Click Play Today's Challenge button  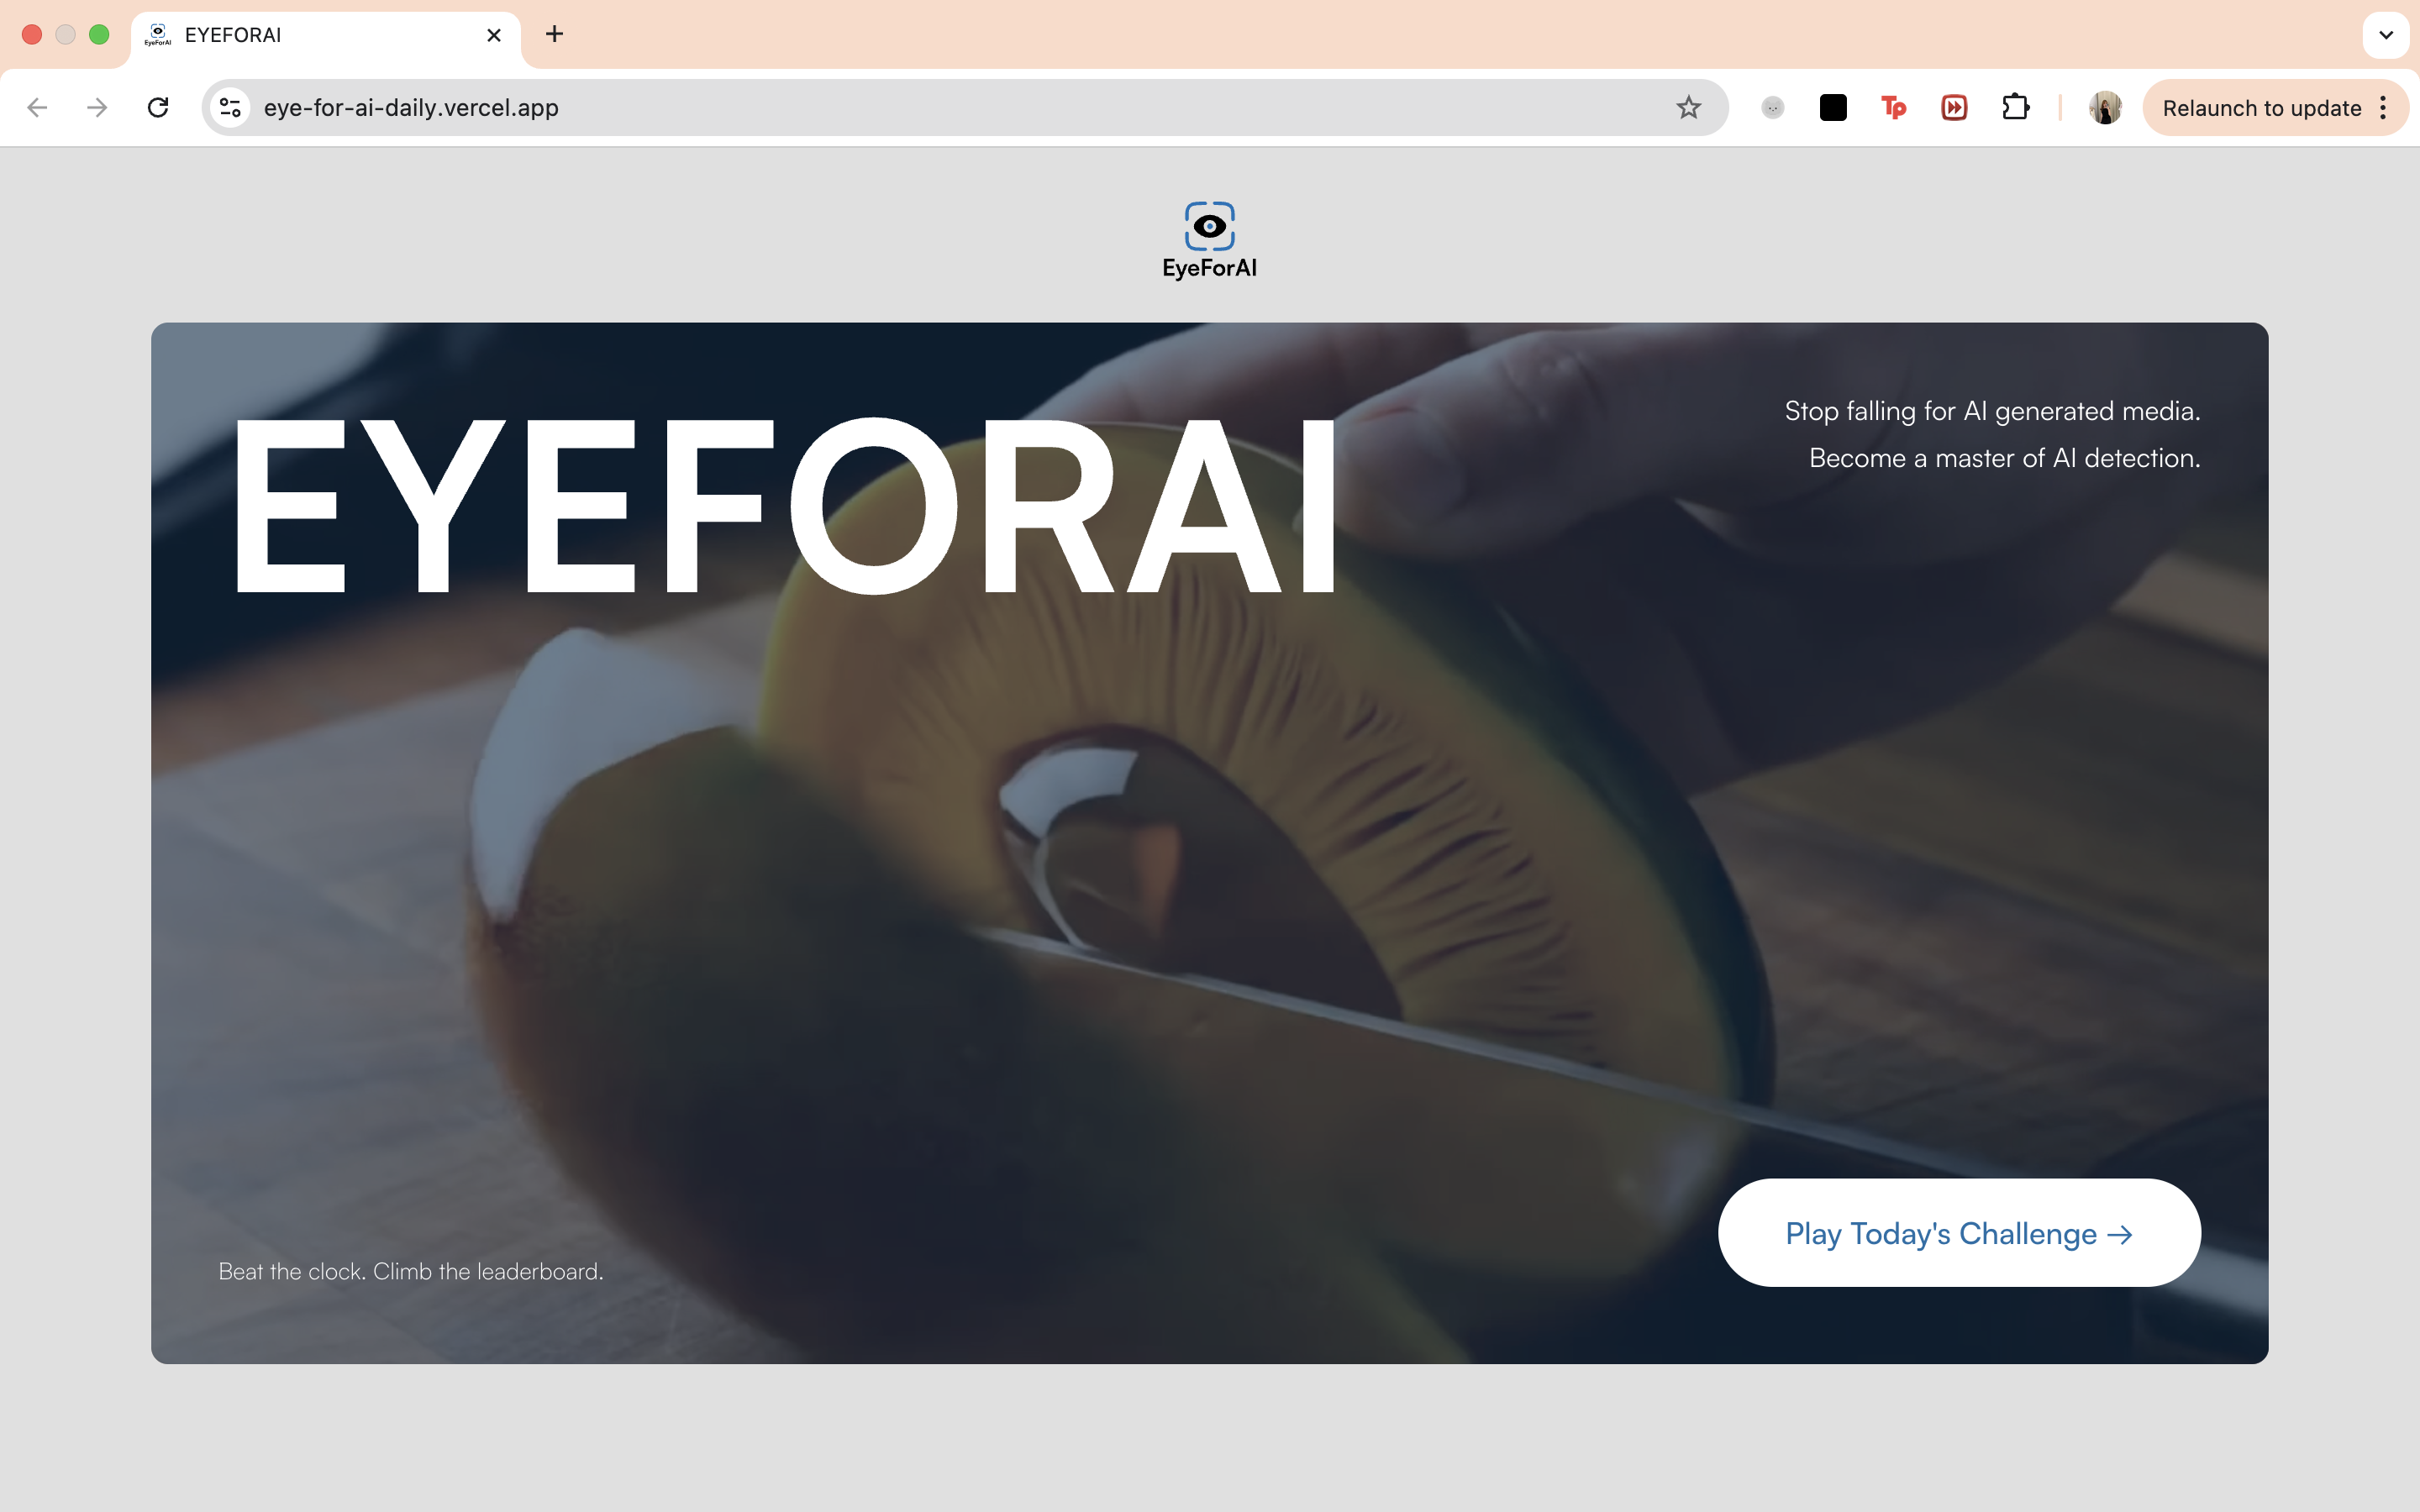click(x=1959, y=1232)
